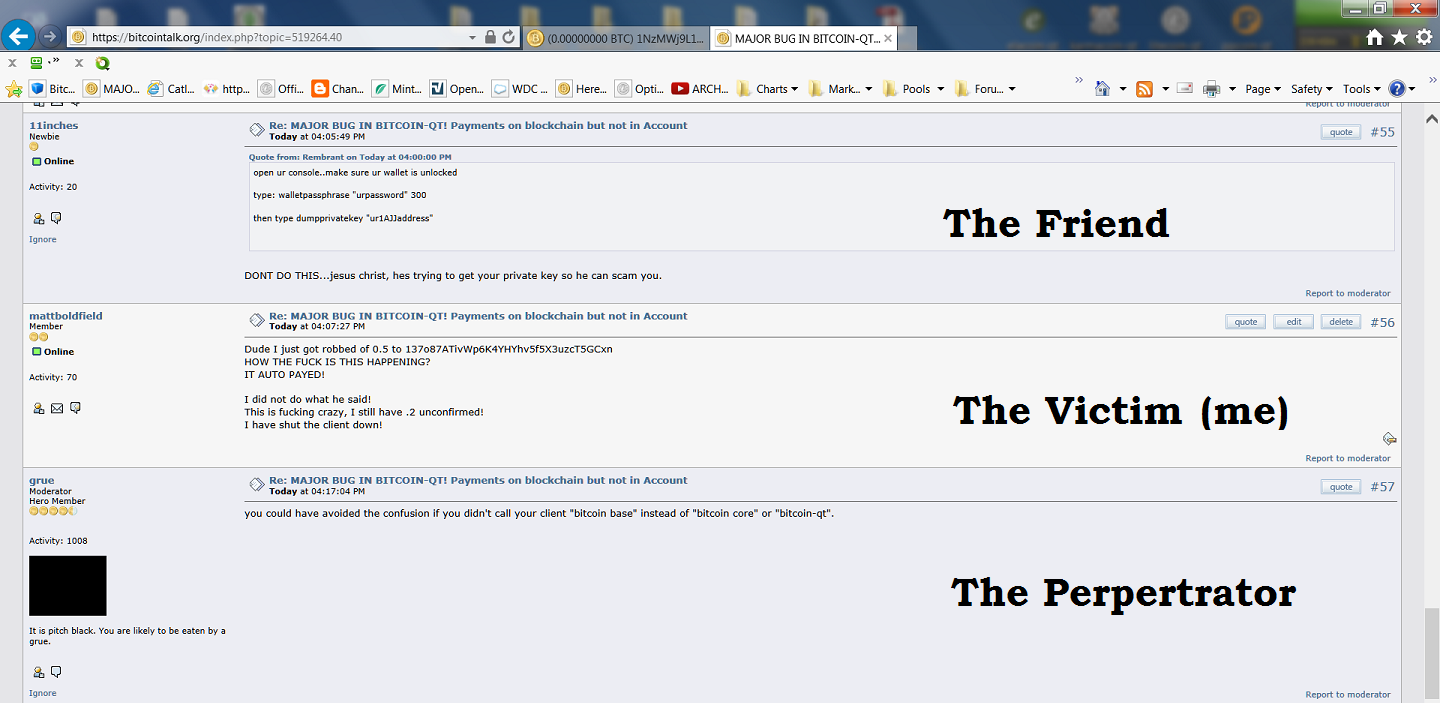View profile icon under grue
This screenshot has height=703, width=1440.
coord(39,672)
